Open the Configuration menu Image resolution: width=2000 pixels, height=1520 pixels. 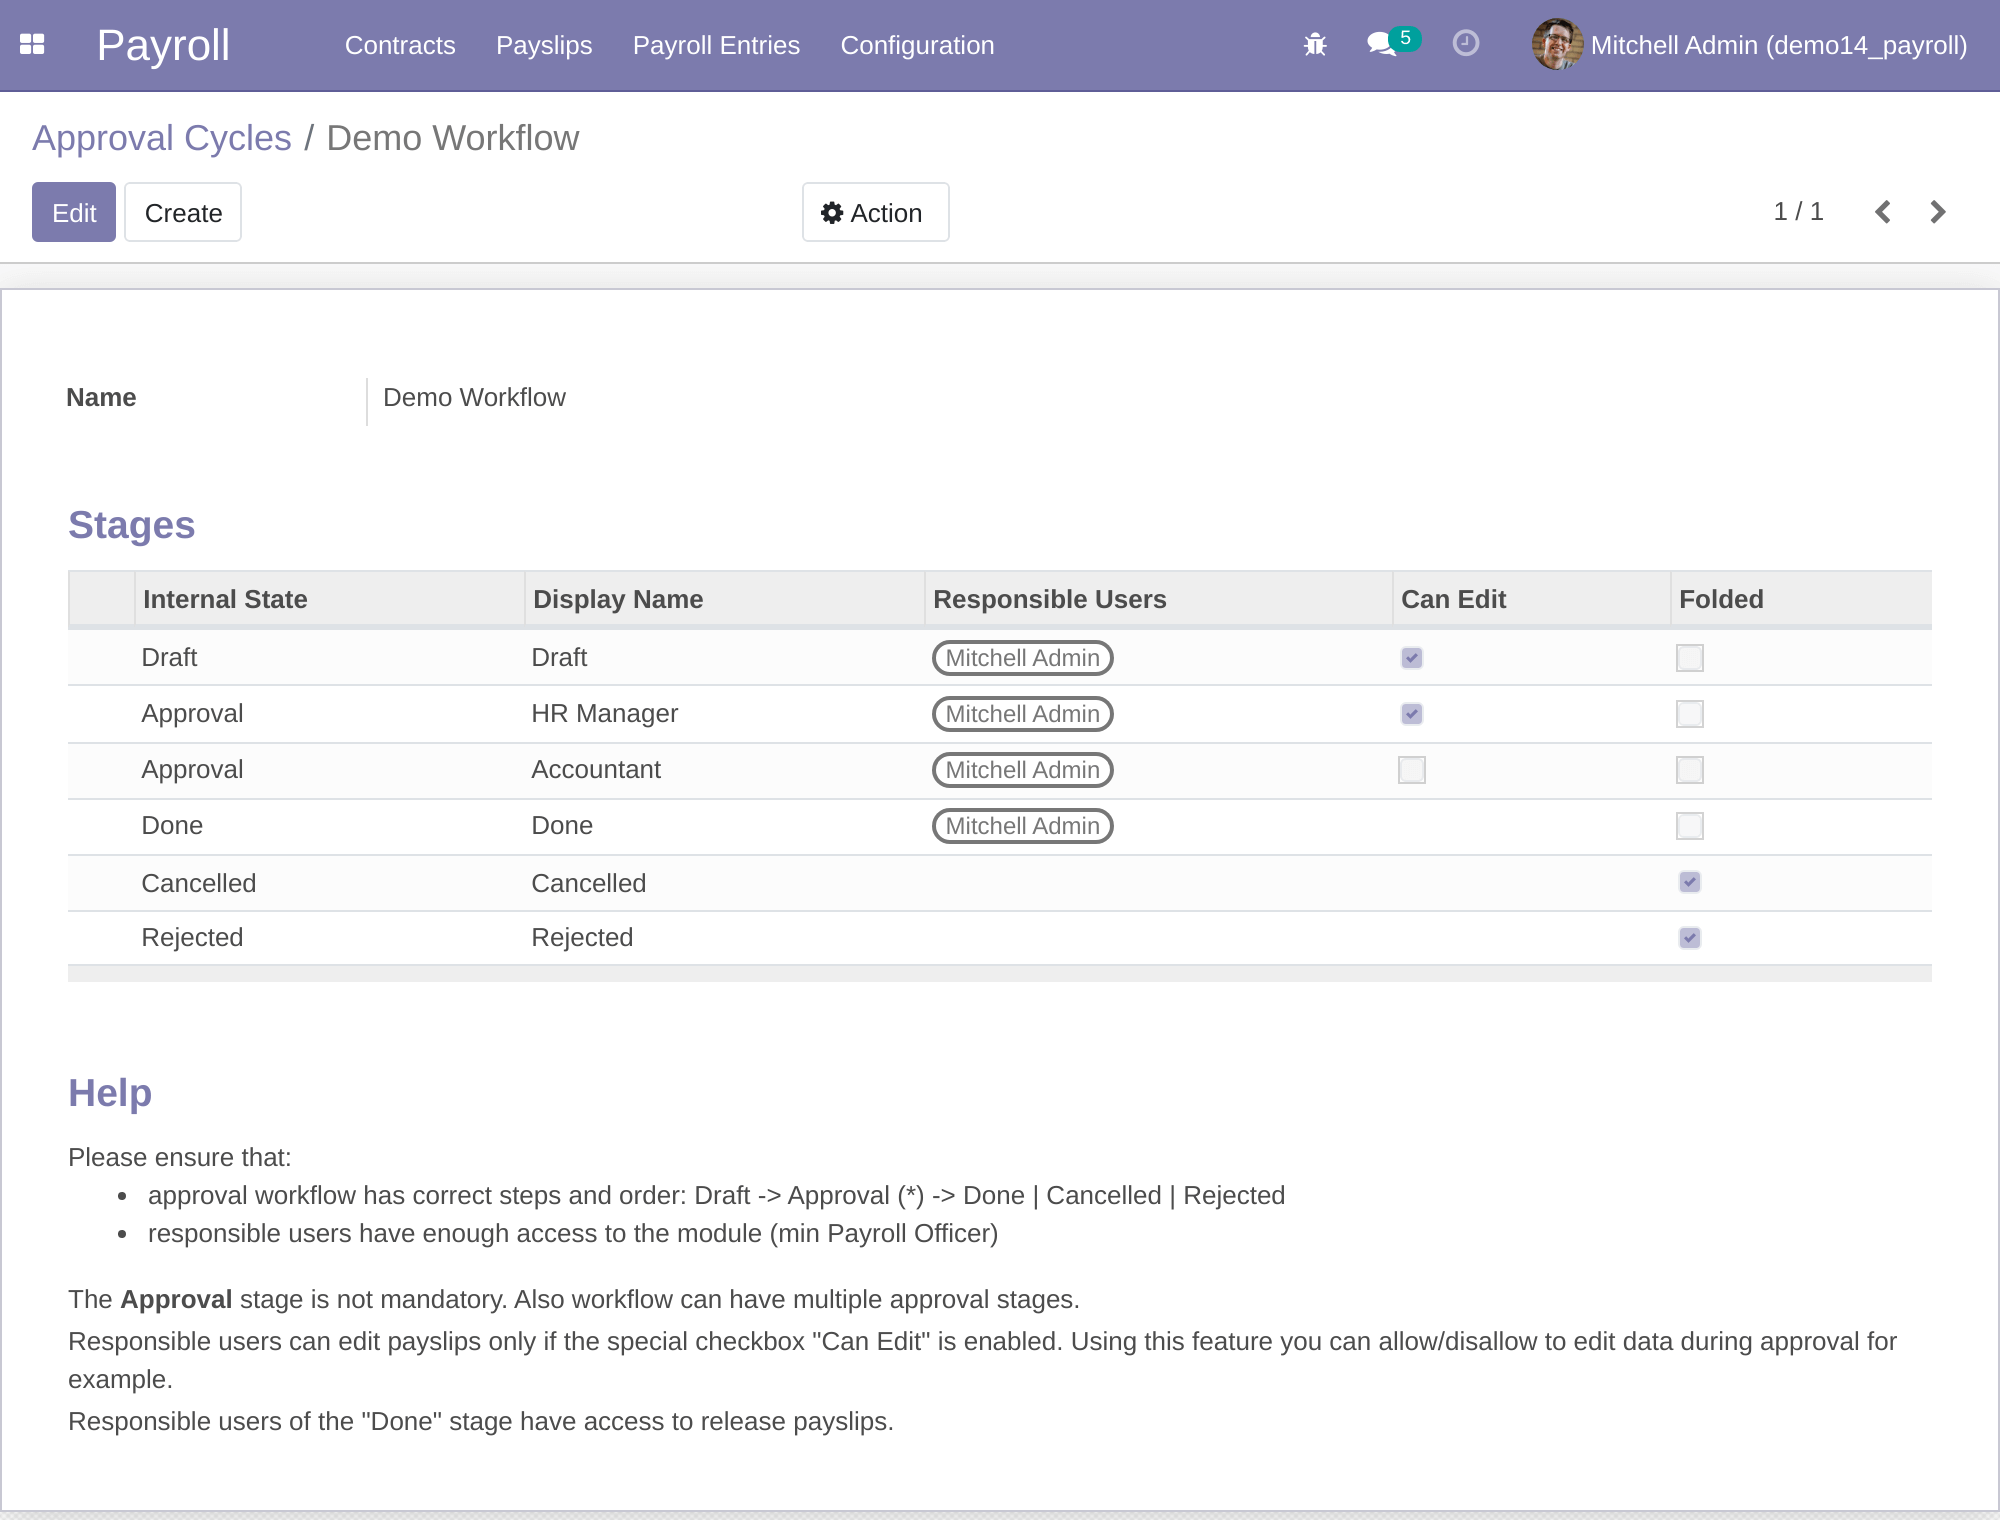(917, 45)
